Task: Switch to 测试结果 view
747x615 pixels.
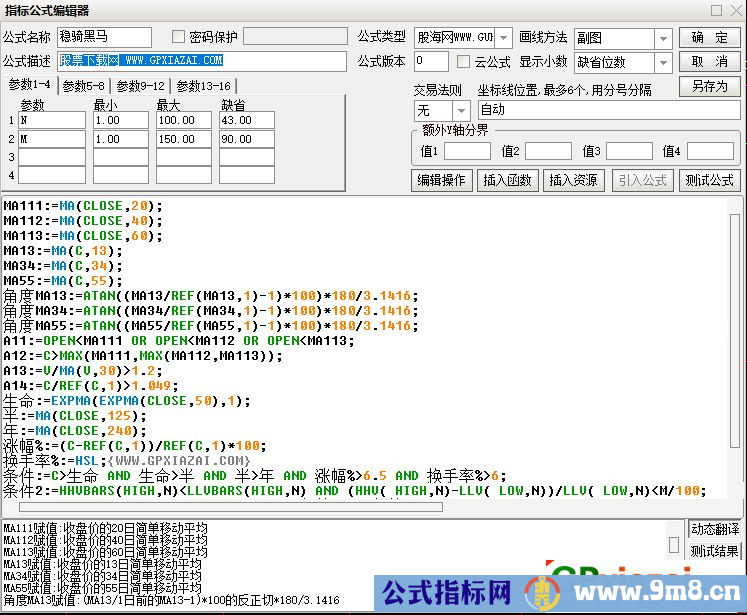Action: pyautogui.click(x=714, y=551)
